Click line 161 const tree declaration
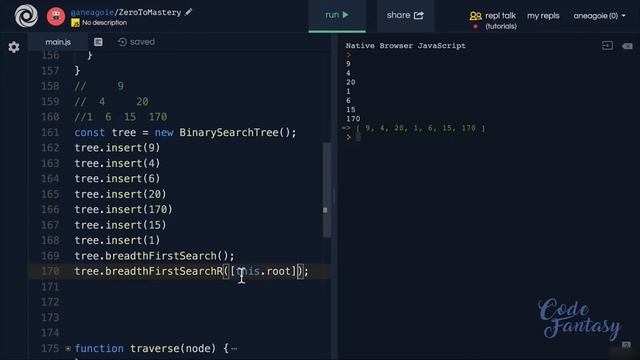The image size is (640, 360). click(185, 133)
